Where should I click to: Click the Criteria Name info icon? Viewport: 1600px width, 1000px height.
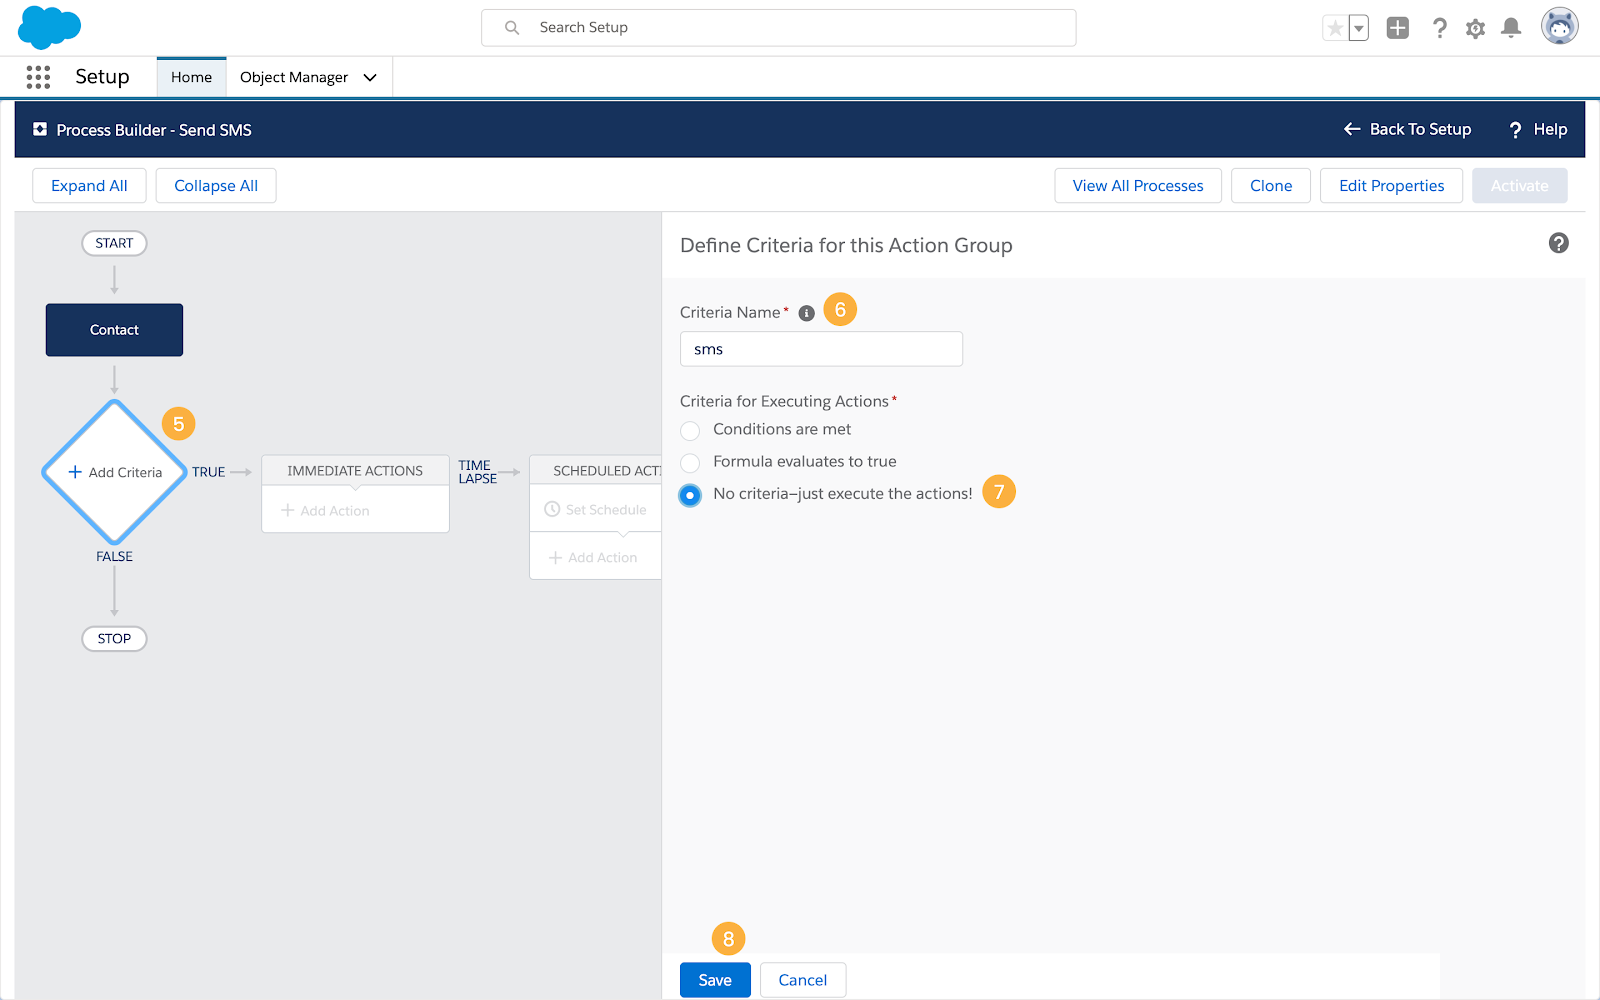pyautogui.click(x=807, y=313)
